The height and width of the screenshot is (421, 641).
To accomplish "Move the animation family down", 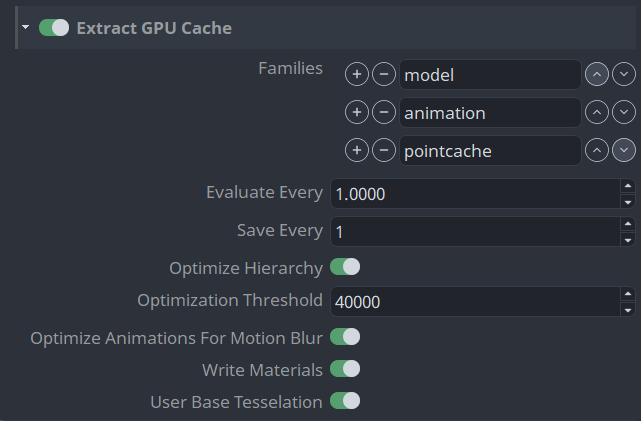I will tap(624, 113).
